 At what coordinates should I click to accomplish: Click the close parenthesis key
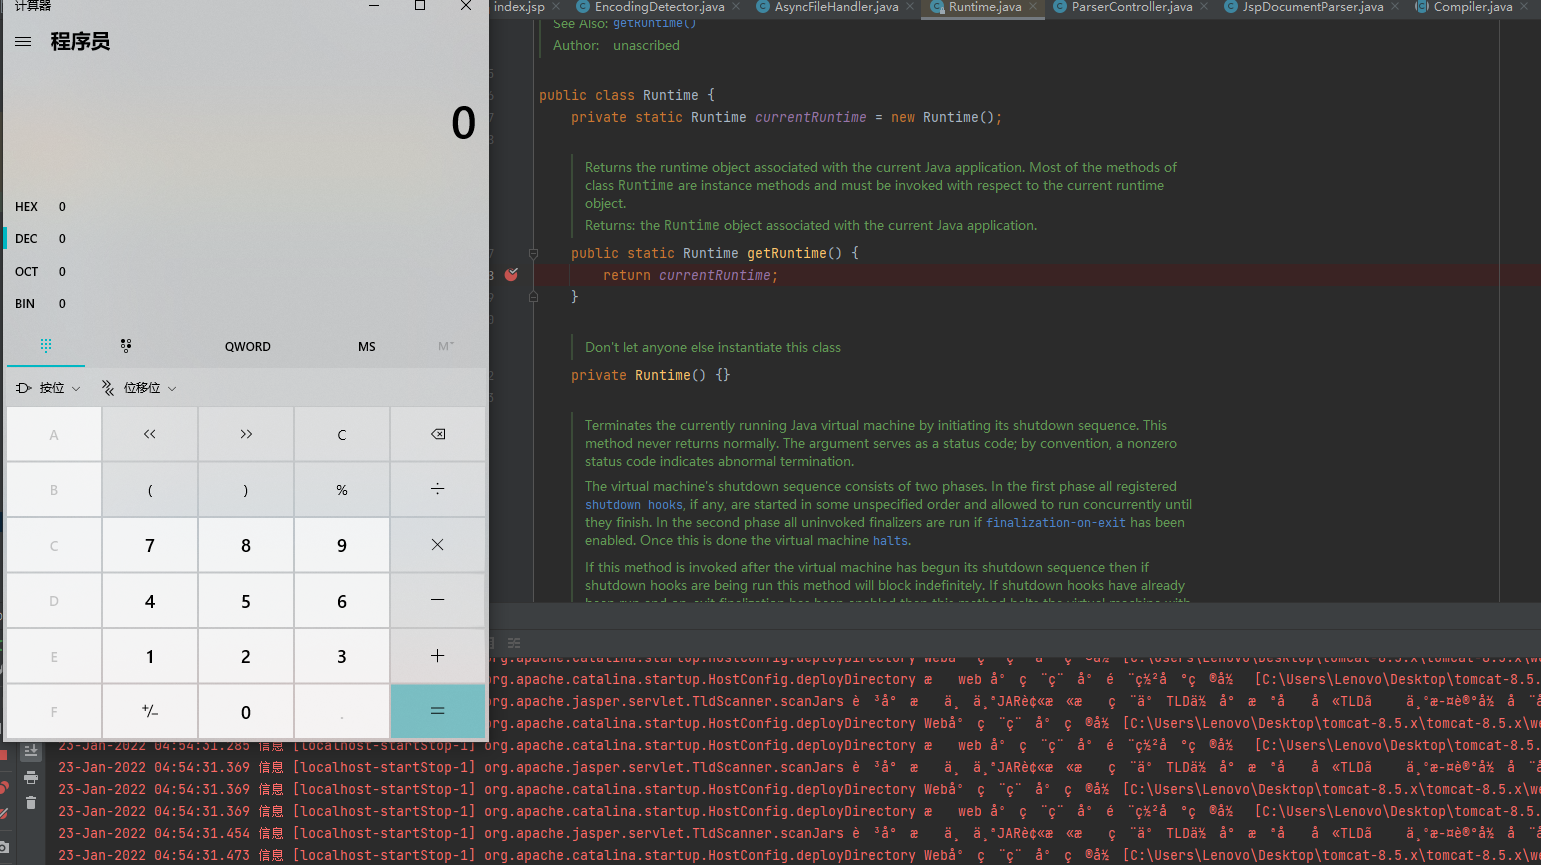point(246,490)
